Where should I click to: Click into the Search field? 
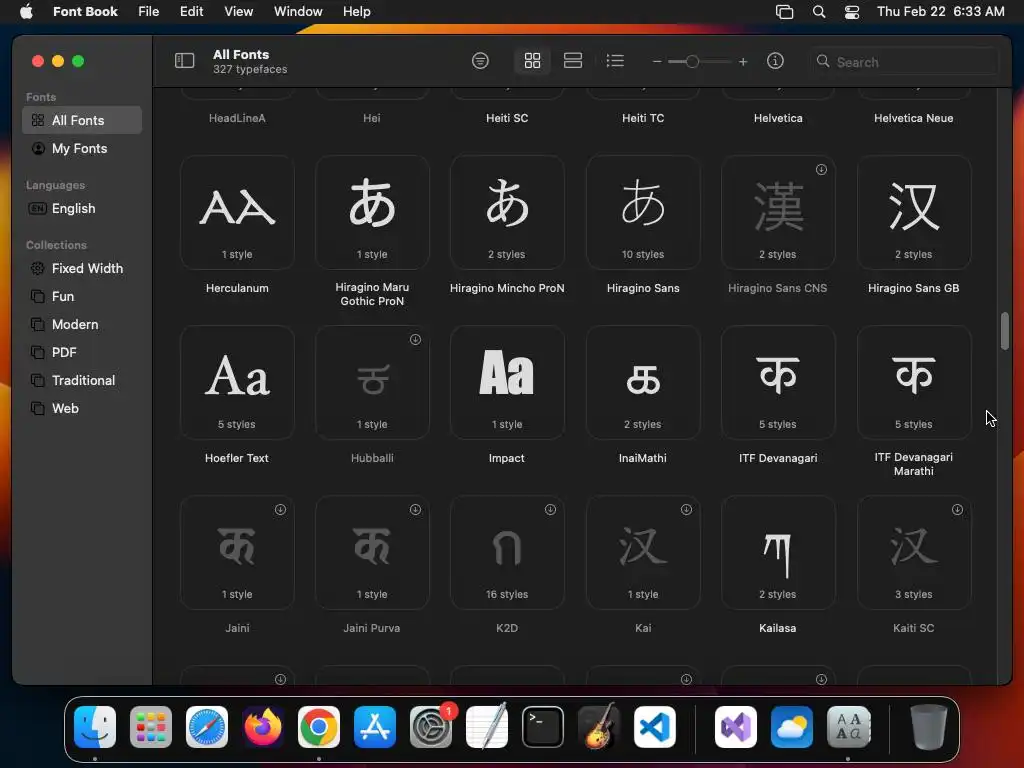tap(906, 61)
